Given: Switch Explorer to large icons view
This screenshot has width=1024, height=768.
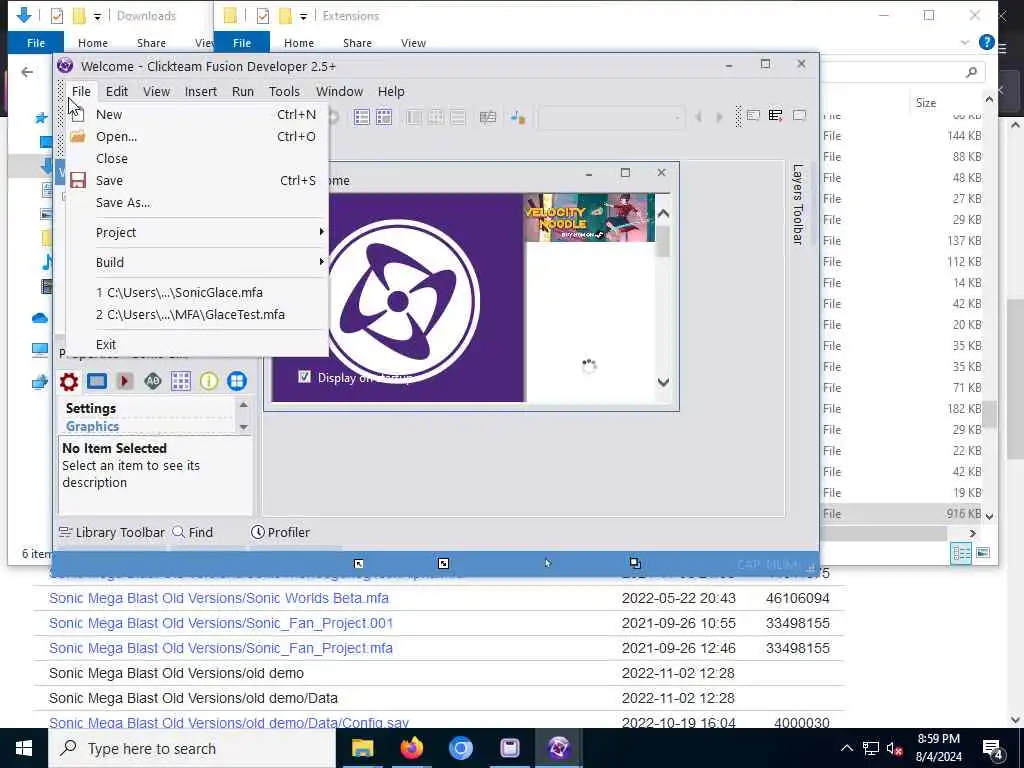Looking at the screenshot, I should 983,553.
